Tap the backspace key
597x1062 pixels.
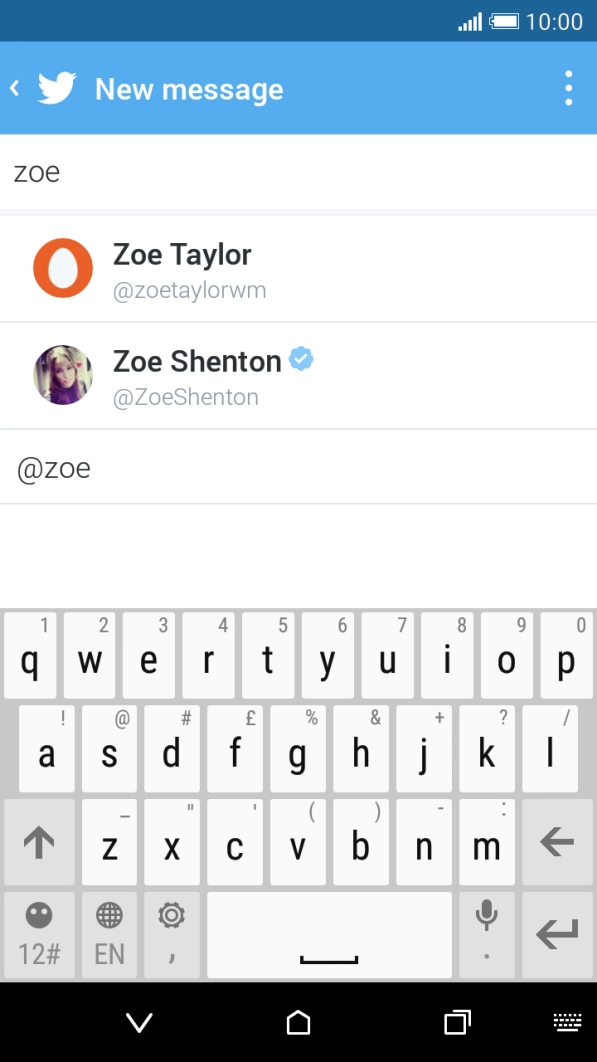pos(557,842)
